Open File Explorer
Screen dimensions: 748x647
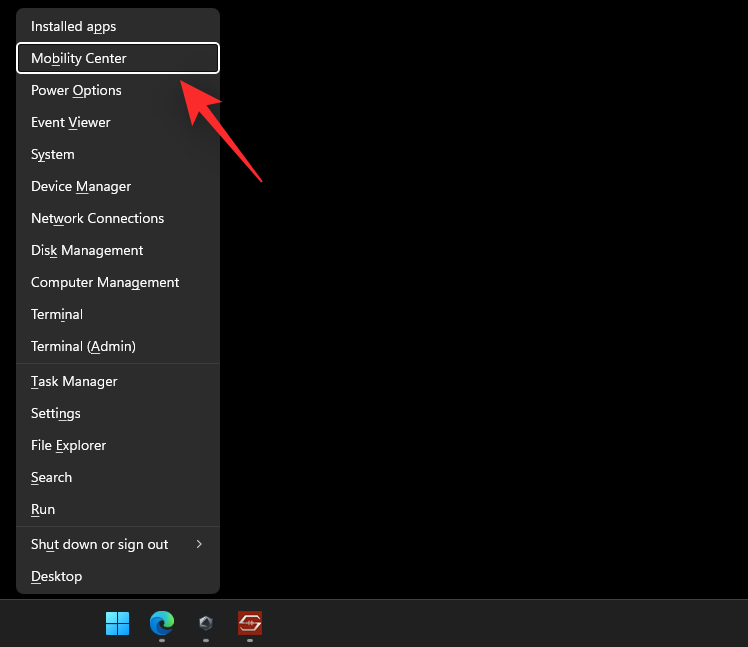coord(68,445)
